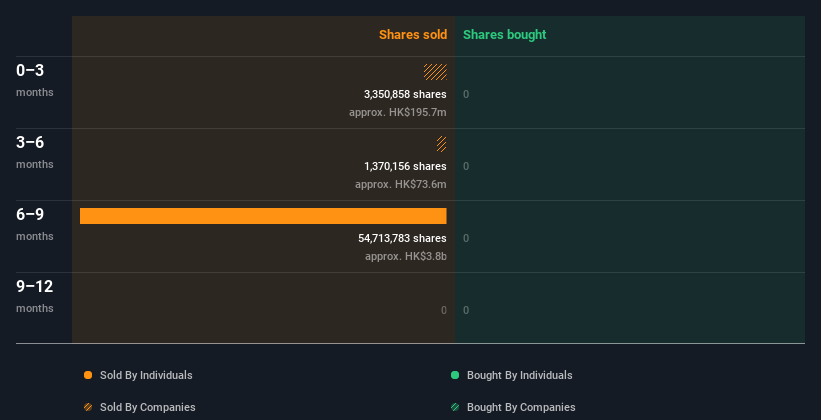
Task: Click the Bought By Individuals legend label
Action: point(519,375)
